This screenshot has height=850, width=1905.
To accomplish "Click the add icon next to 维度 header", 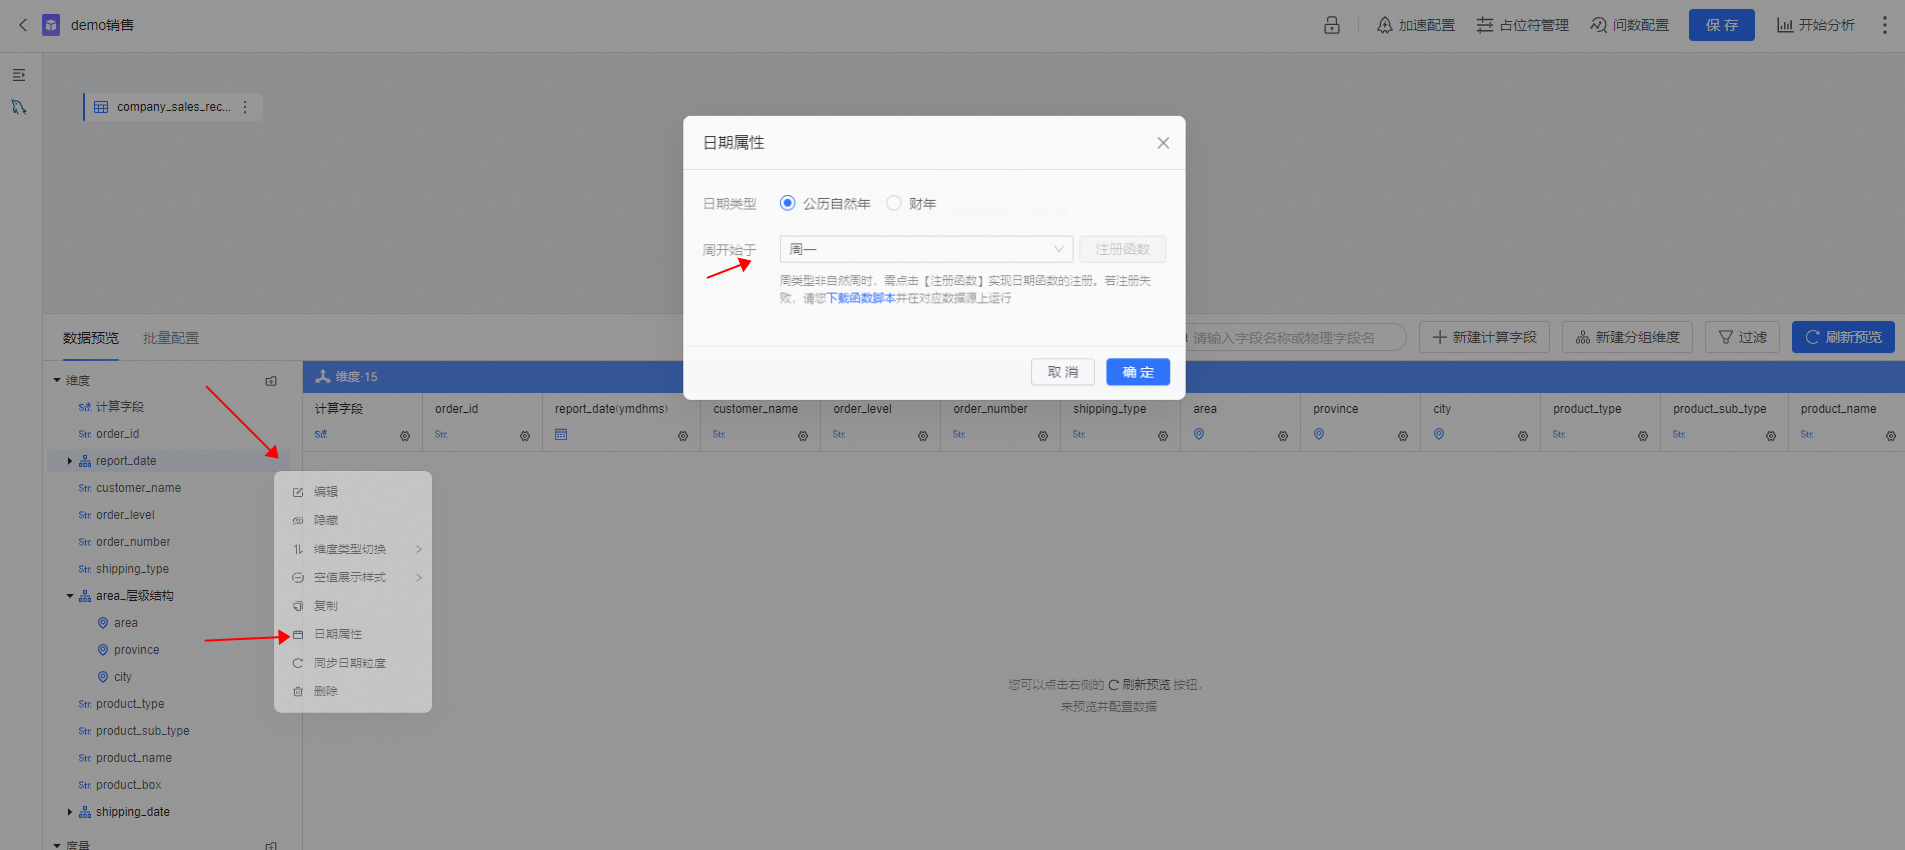I will 271,381.
